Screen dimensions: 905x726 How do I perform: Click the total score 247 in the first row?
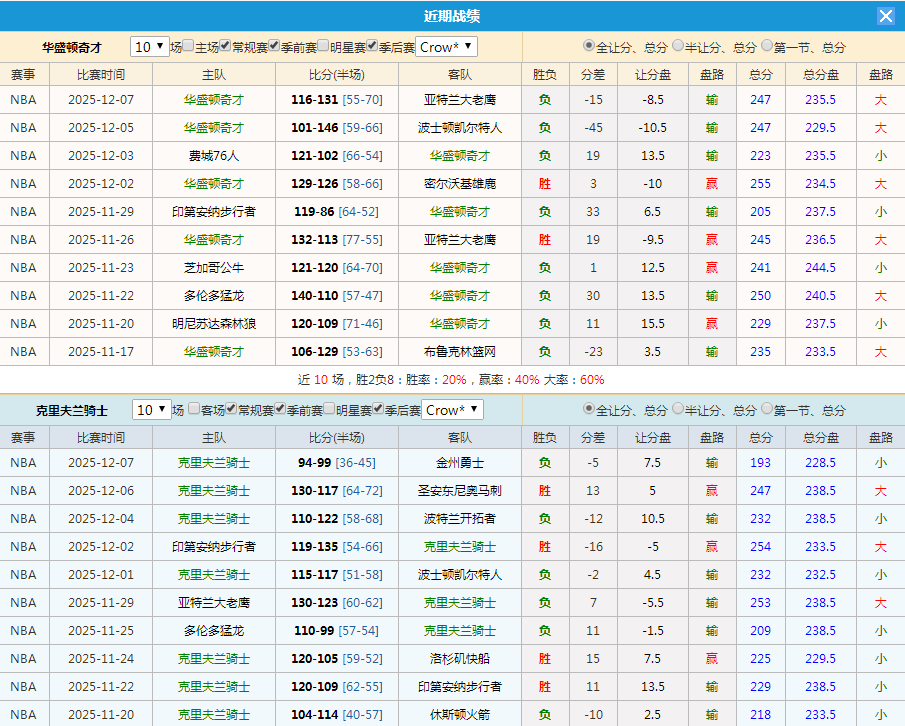coord(760,99)
